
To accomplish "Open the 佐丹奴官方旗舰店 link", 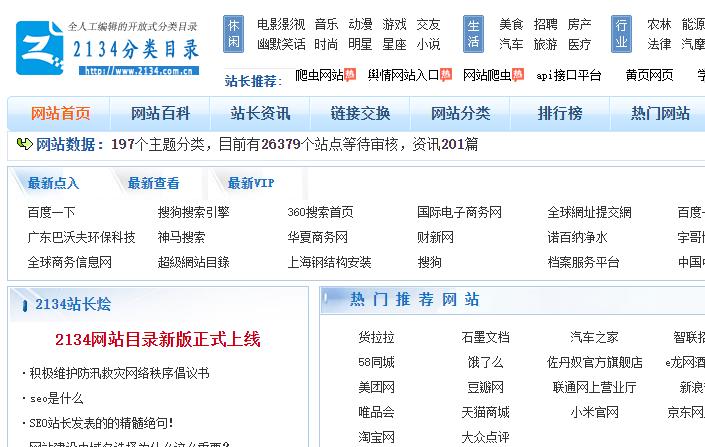I will coord(594,362).
